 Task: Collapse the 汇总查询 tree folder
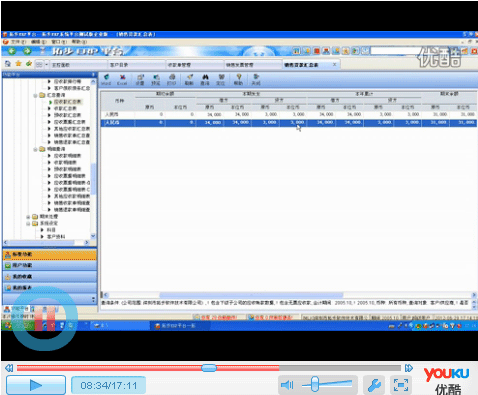tap(35, 95)
